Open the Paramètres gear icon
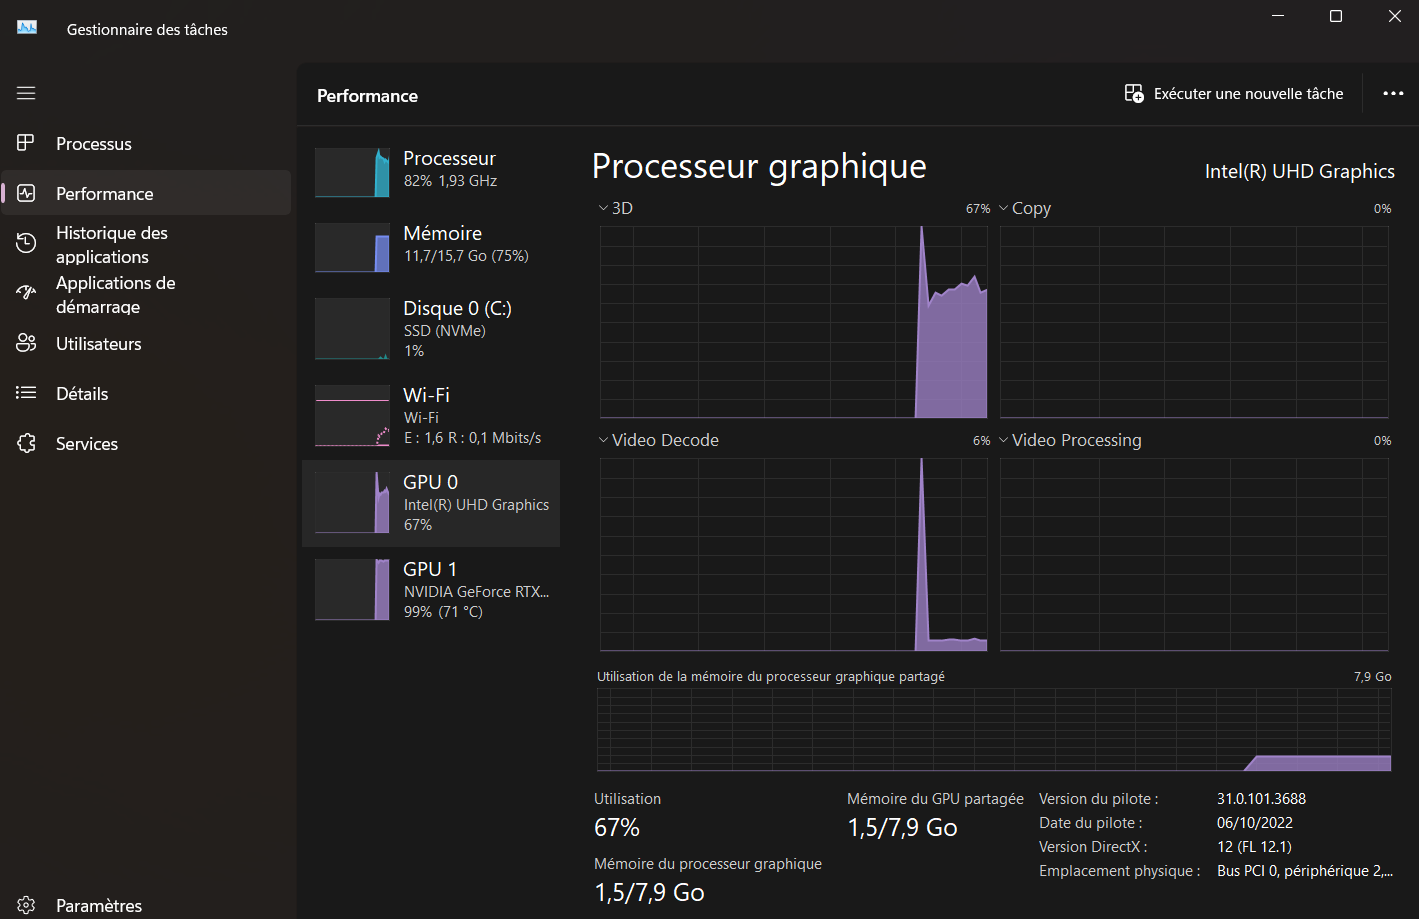 pyautogui.click(x=26, y=905)
